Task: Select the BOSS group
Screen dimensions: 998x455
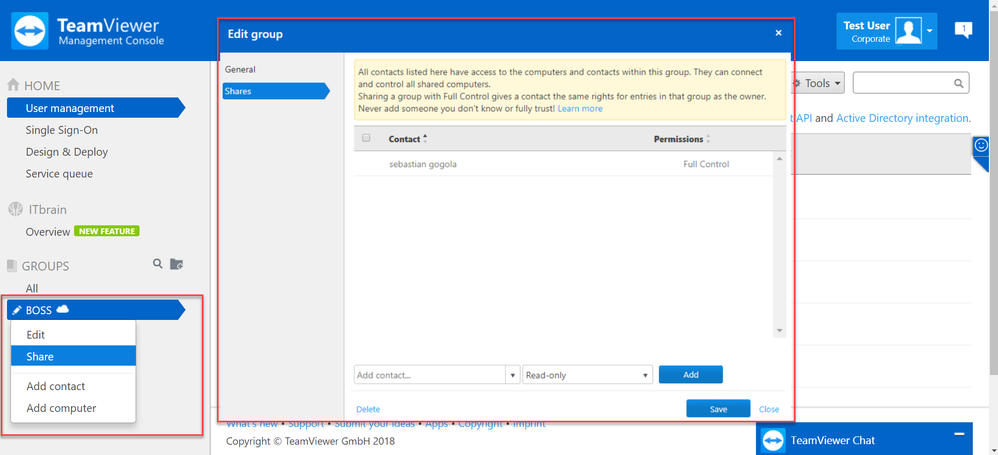Action: (95, 310)
